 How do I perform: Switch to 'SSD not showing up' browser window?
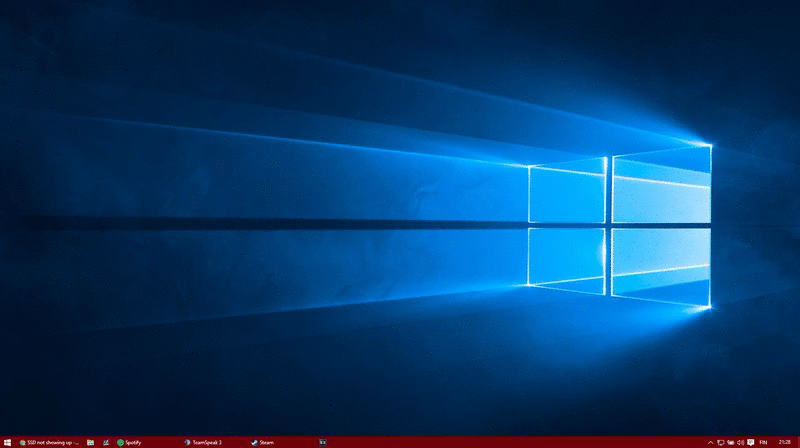pos(49,442)
